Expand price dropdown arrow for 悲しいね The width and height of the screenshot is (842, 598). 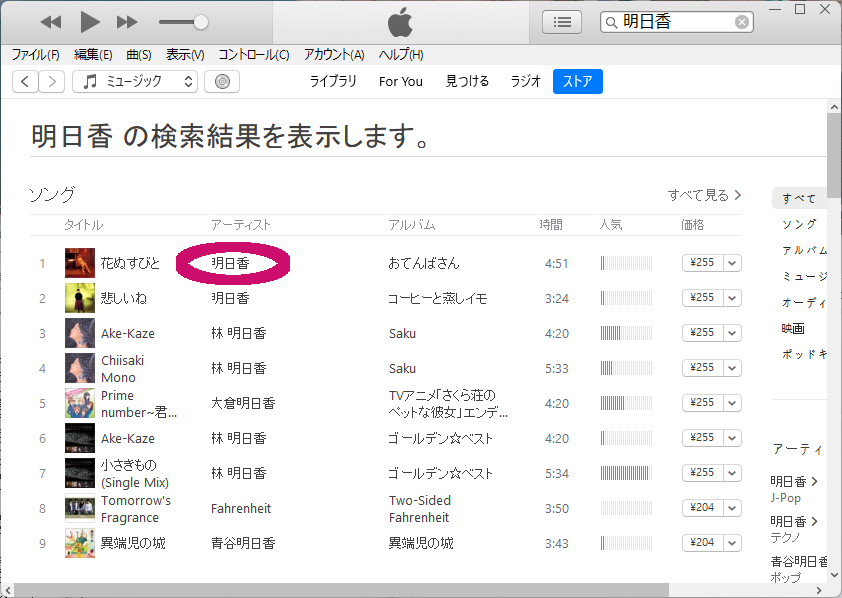tap(732, 298)
